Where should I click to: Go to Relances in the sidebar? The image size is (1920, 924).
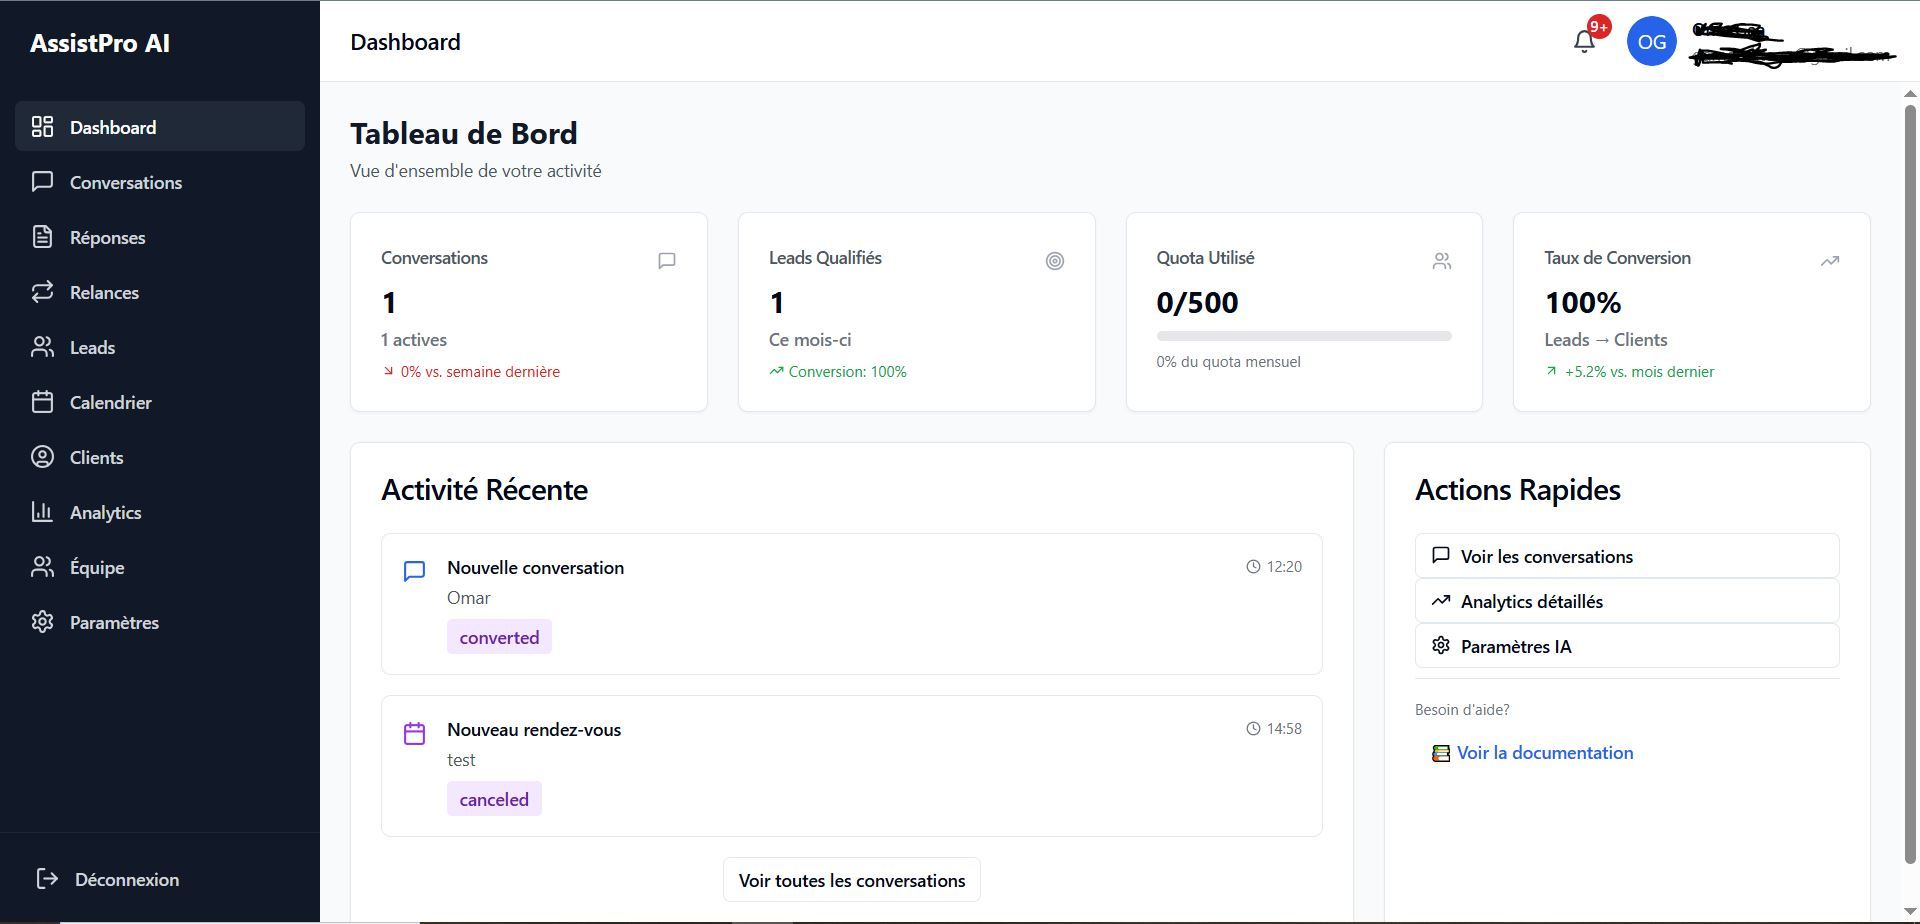[104, 292]
